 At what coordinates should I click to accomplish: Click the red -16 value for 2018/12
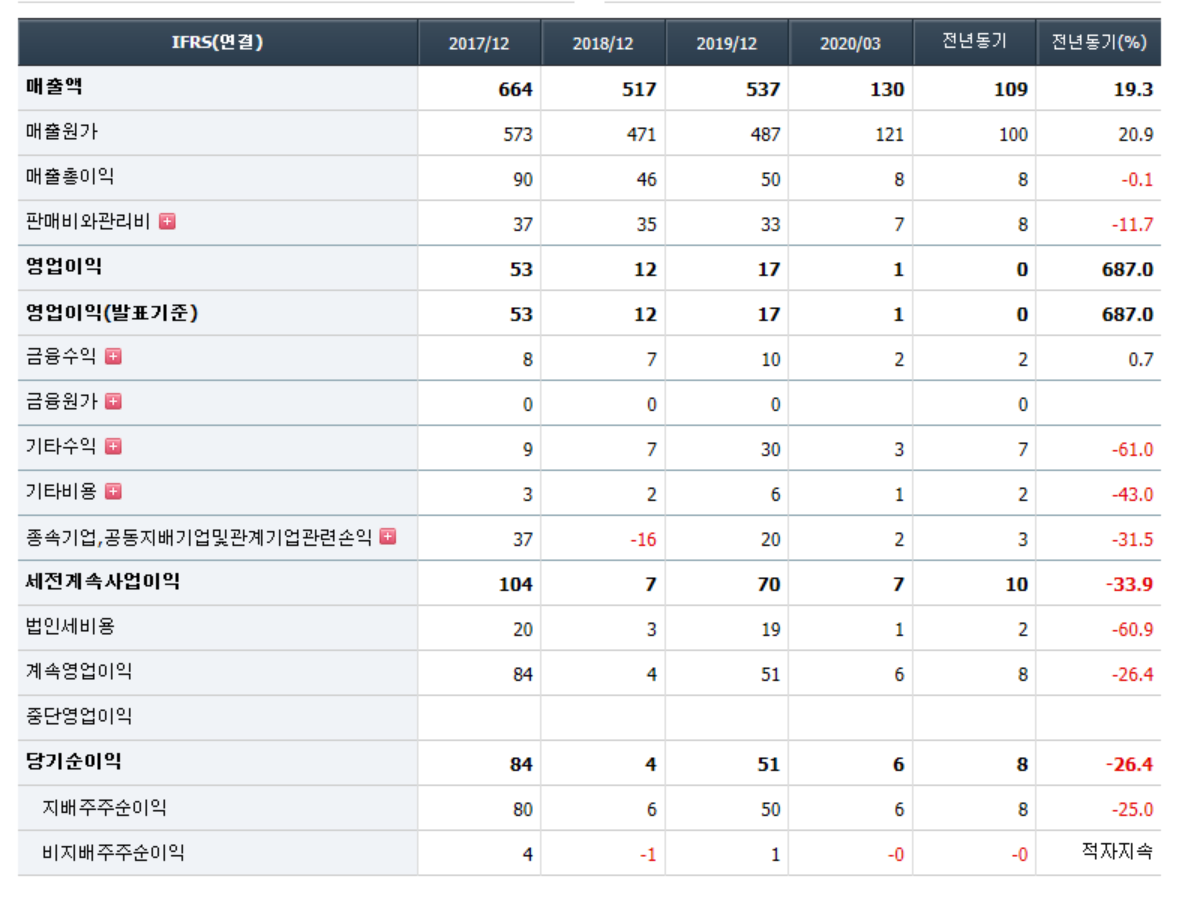[x=644, y=540]
